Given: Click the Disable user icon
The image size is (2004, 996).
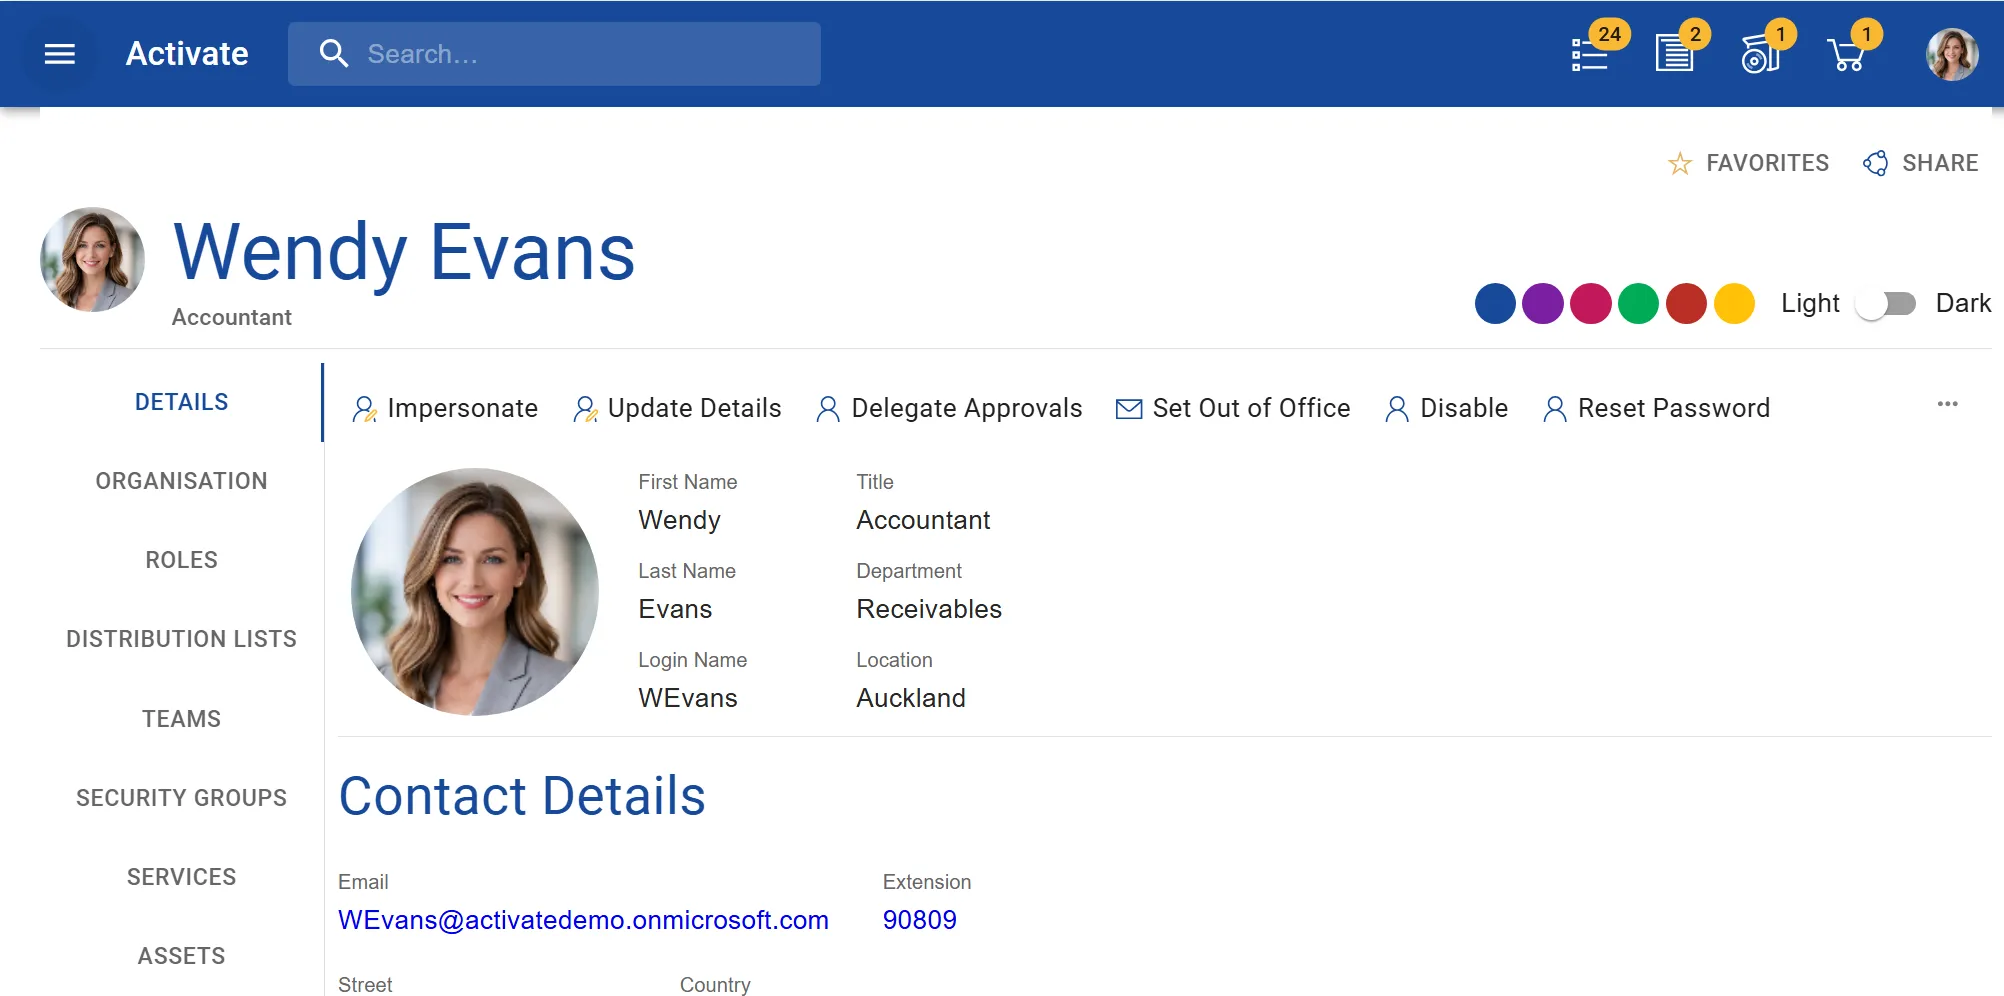Looking at the screenshot, I should (1397, 409).
